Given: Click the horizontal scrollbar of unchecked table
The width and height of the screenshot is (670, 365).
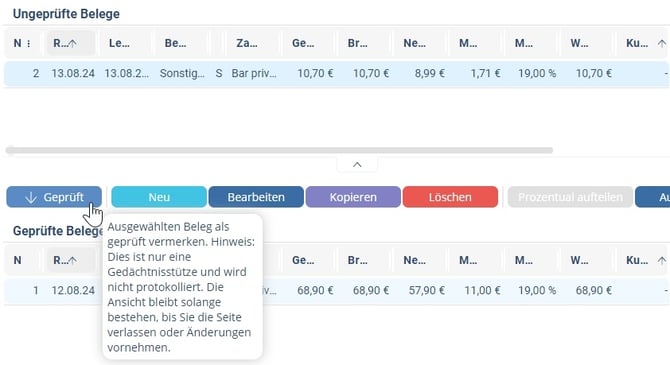Looking at the screenshot, I should (279, 150).
